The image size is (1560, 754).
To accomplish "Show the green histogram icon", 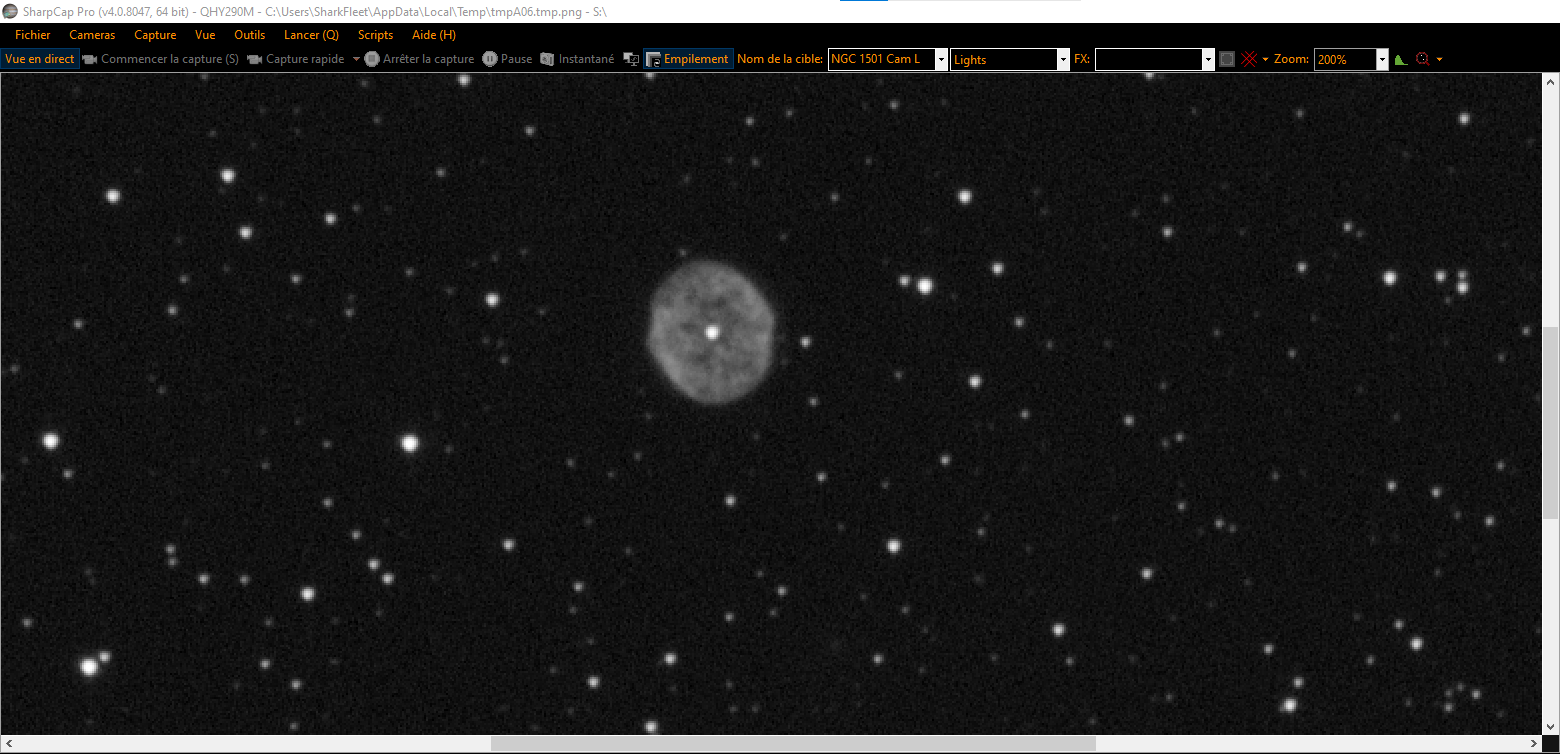I will pos(1401,59).
